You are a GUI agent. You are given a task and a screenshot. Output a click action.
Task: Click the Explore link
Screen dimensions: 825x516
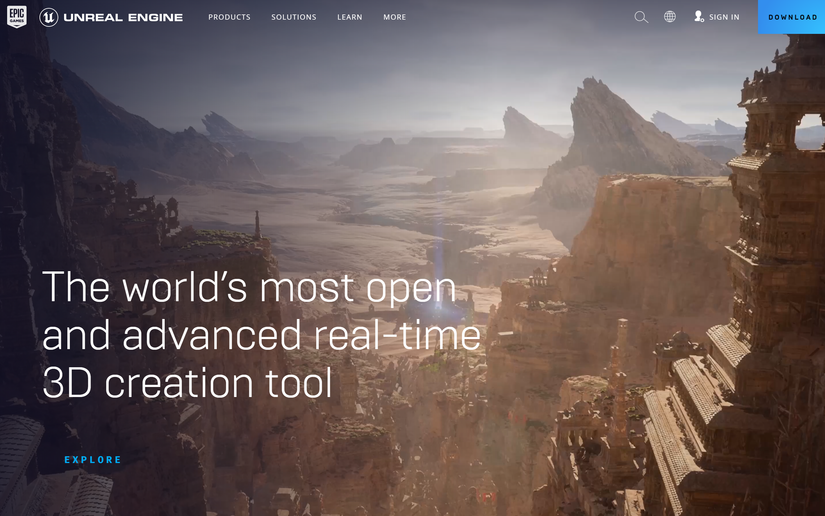point(93,460)
